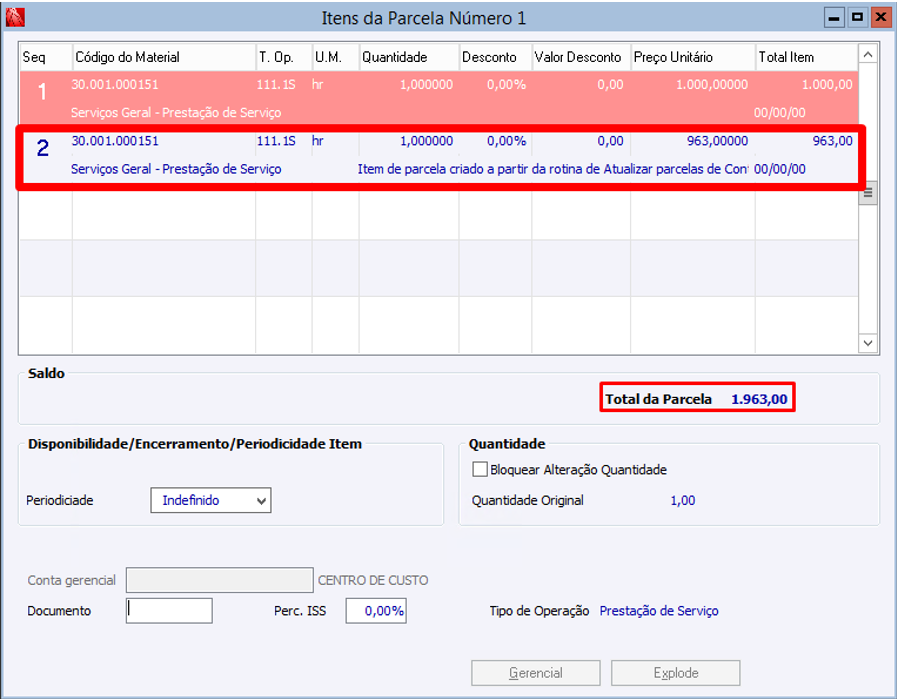Click the Total Item column header
The width and height of the screenshot is (897, 699).
coord(807,57)
